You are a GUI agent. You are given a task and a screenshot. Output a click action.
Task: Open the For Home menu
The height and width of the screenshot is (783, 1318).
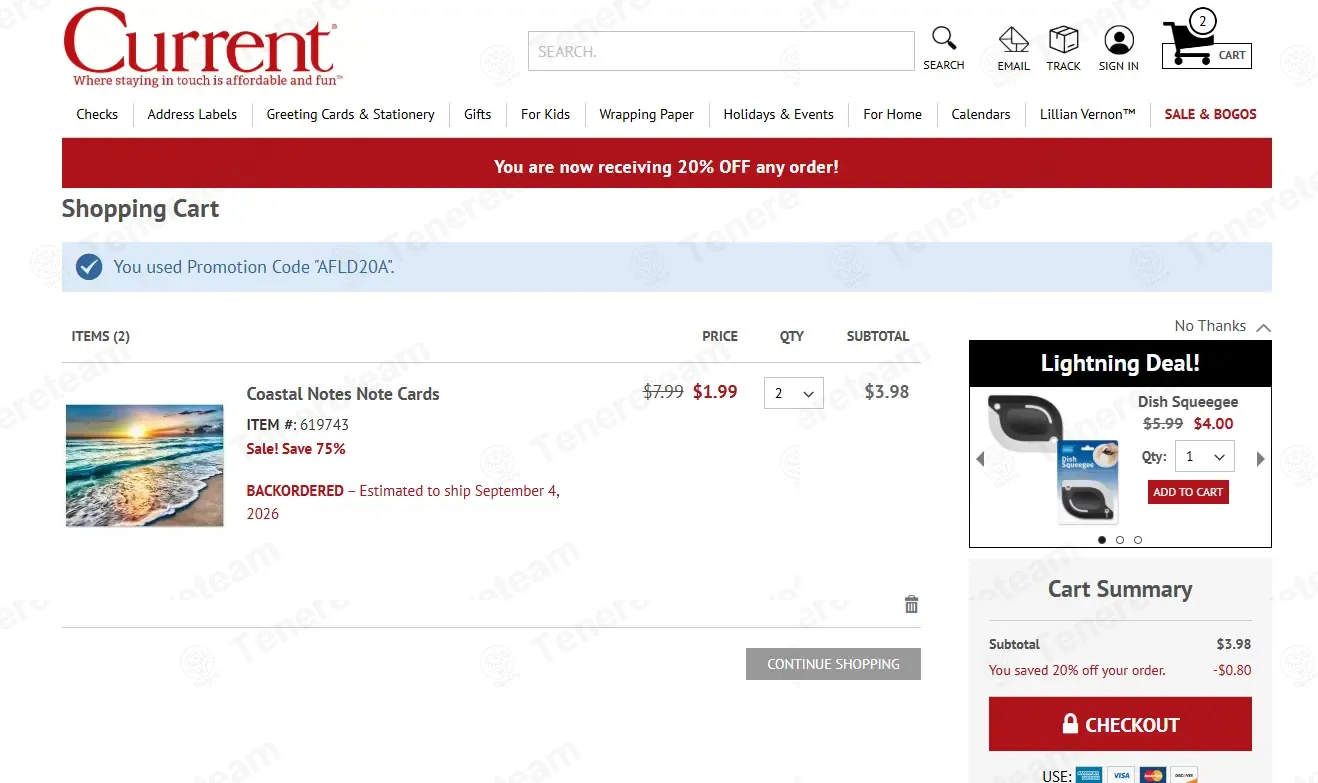point(892,114)
